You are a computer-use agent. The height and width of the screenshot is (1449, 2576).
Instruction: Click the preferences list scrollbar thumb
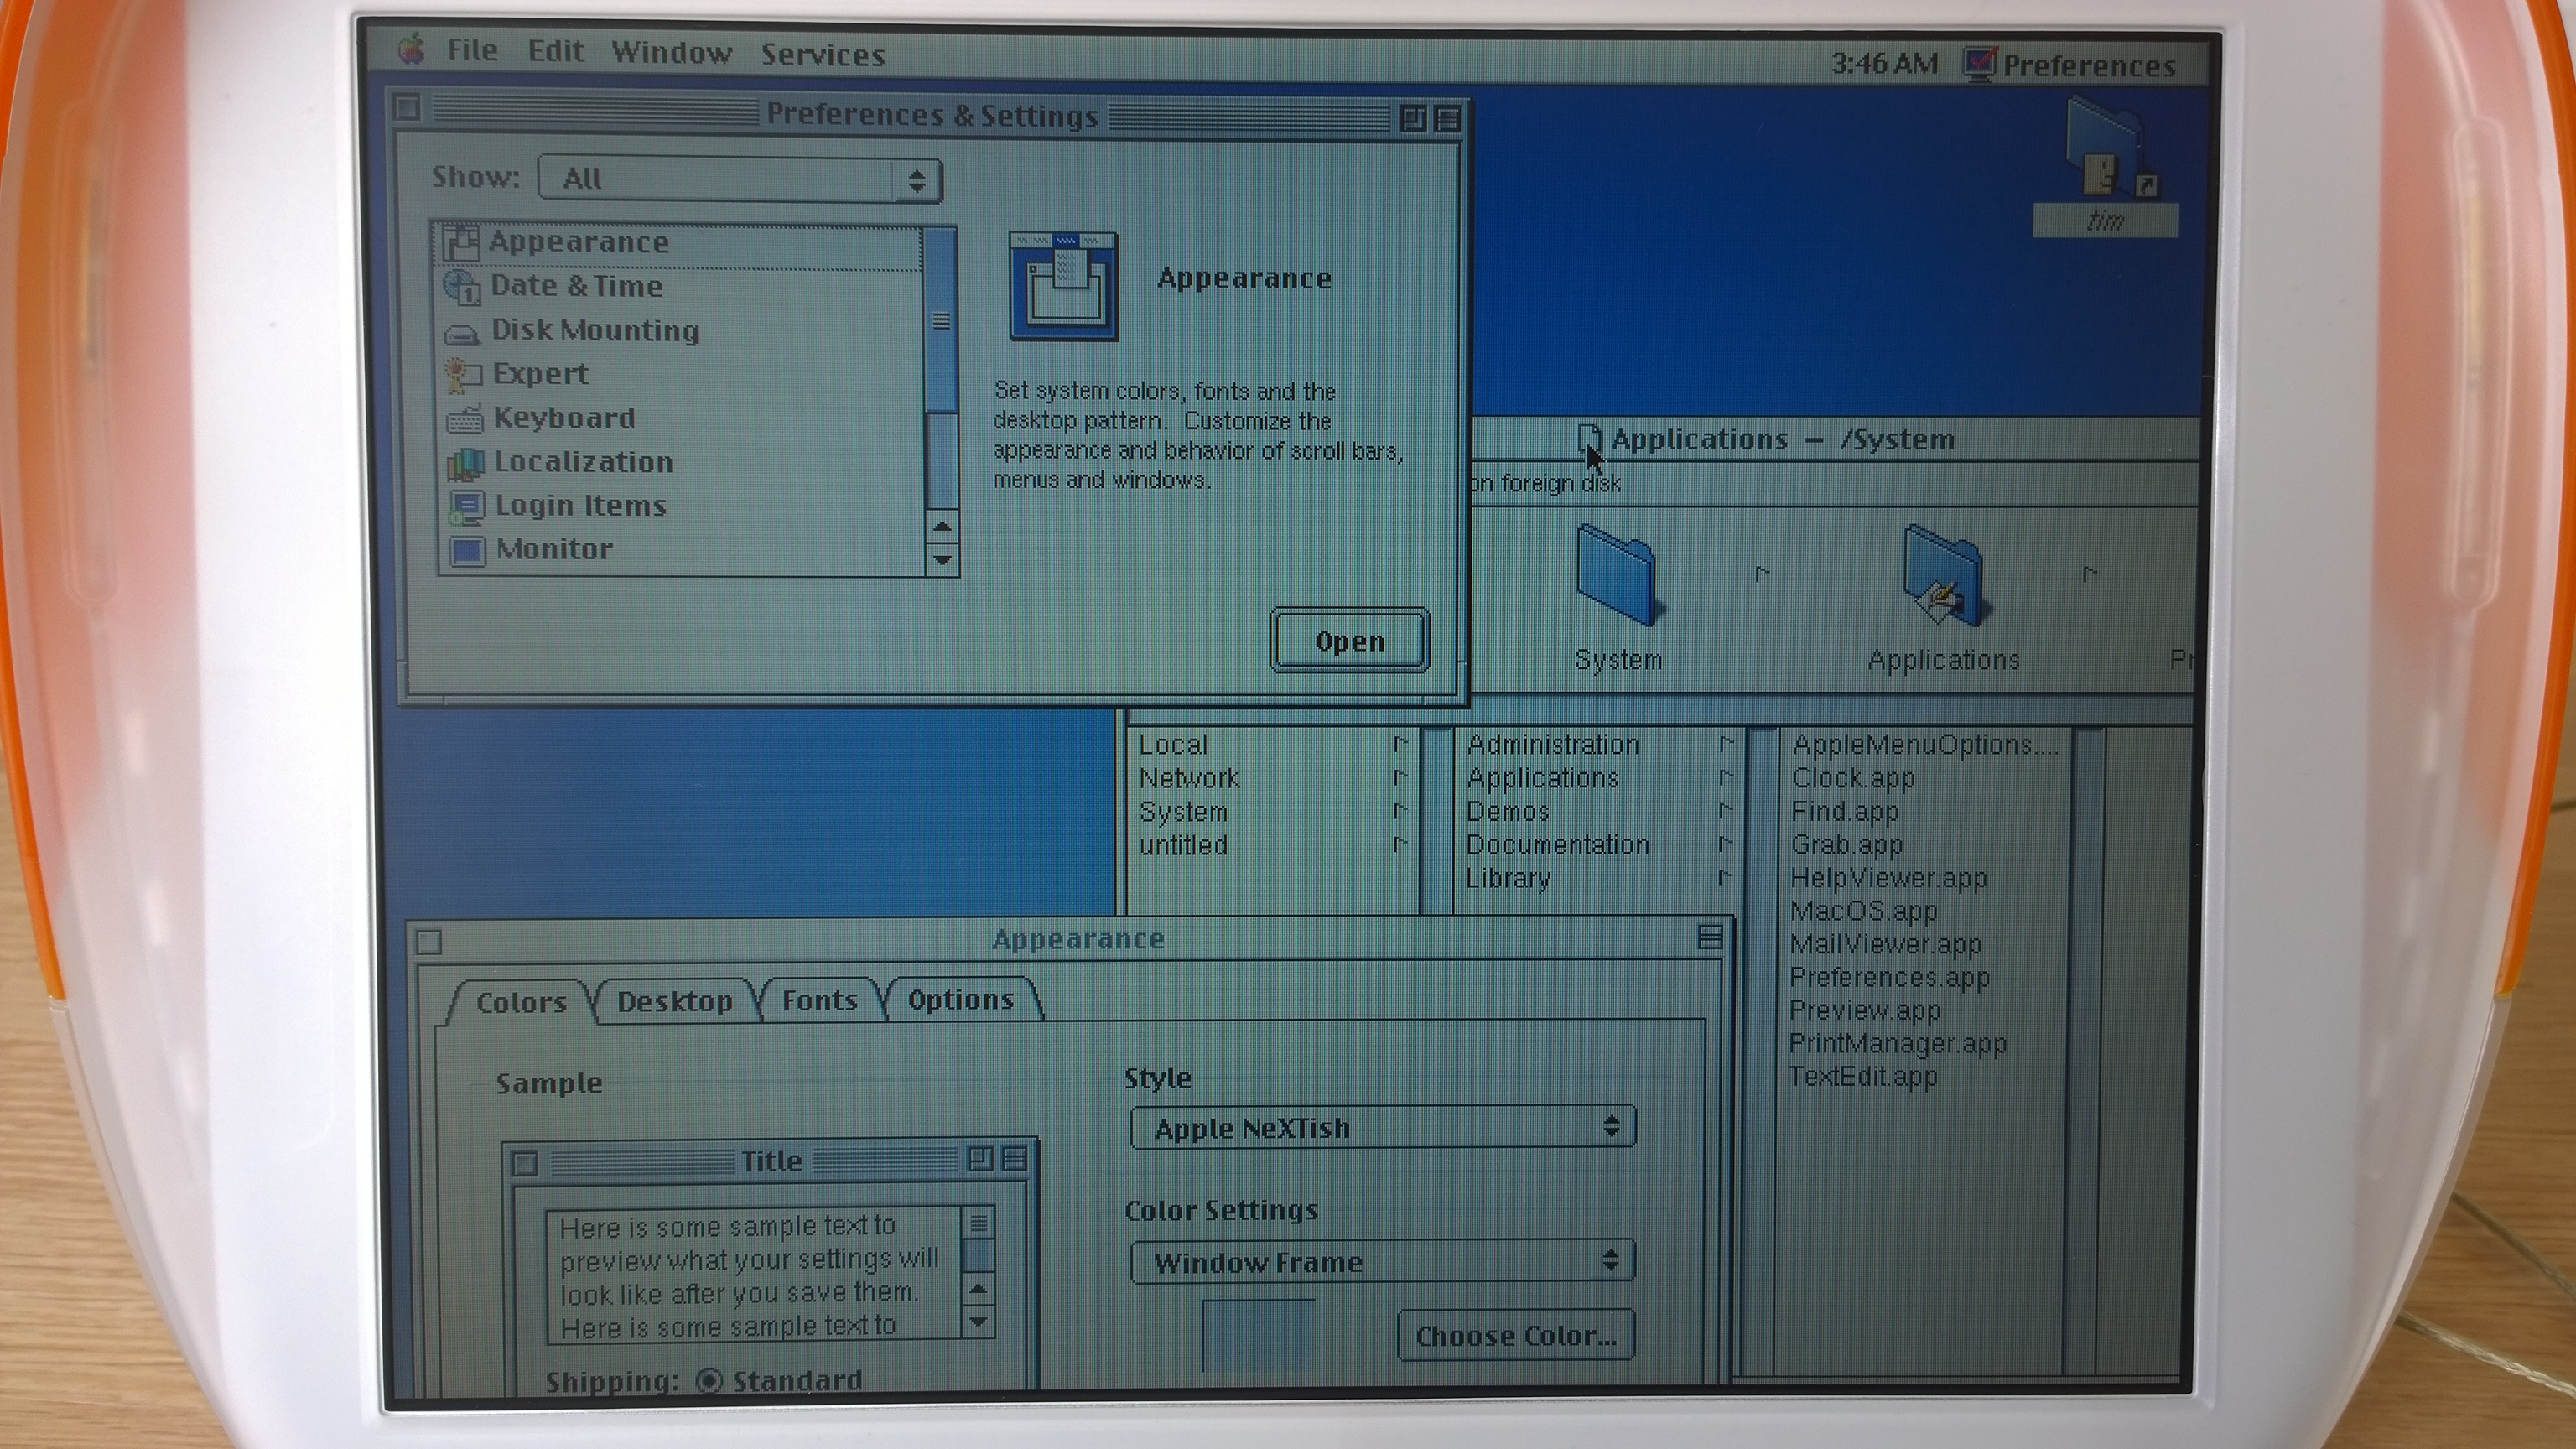[940, 321]
